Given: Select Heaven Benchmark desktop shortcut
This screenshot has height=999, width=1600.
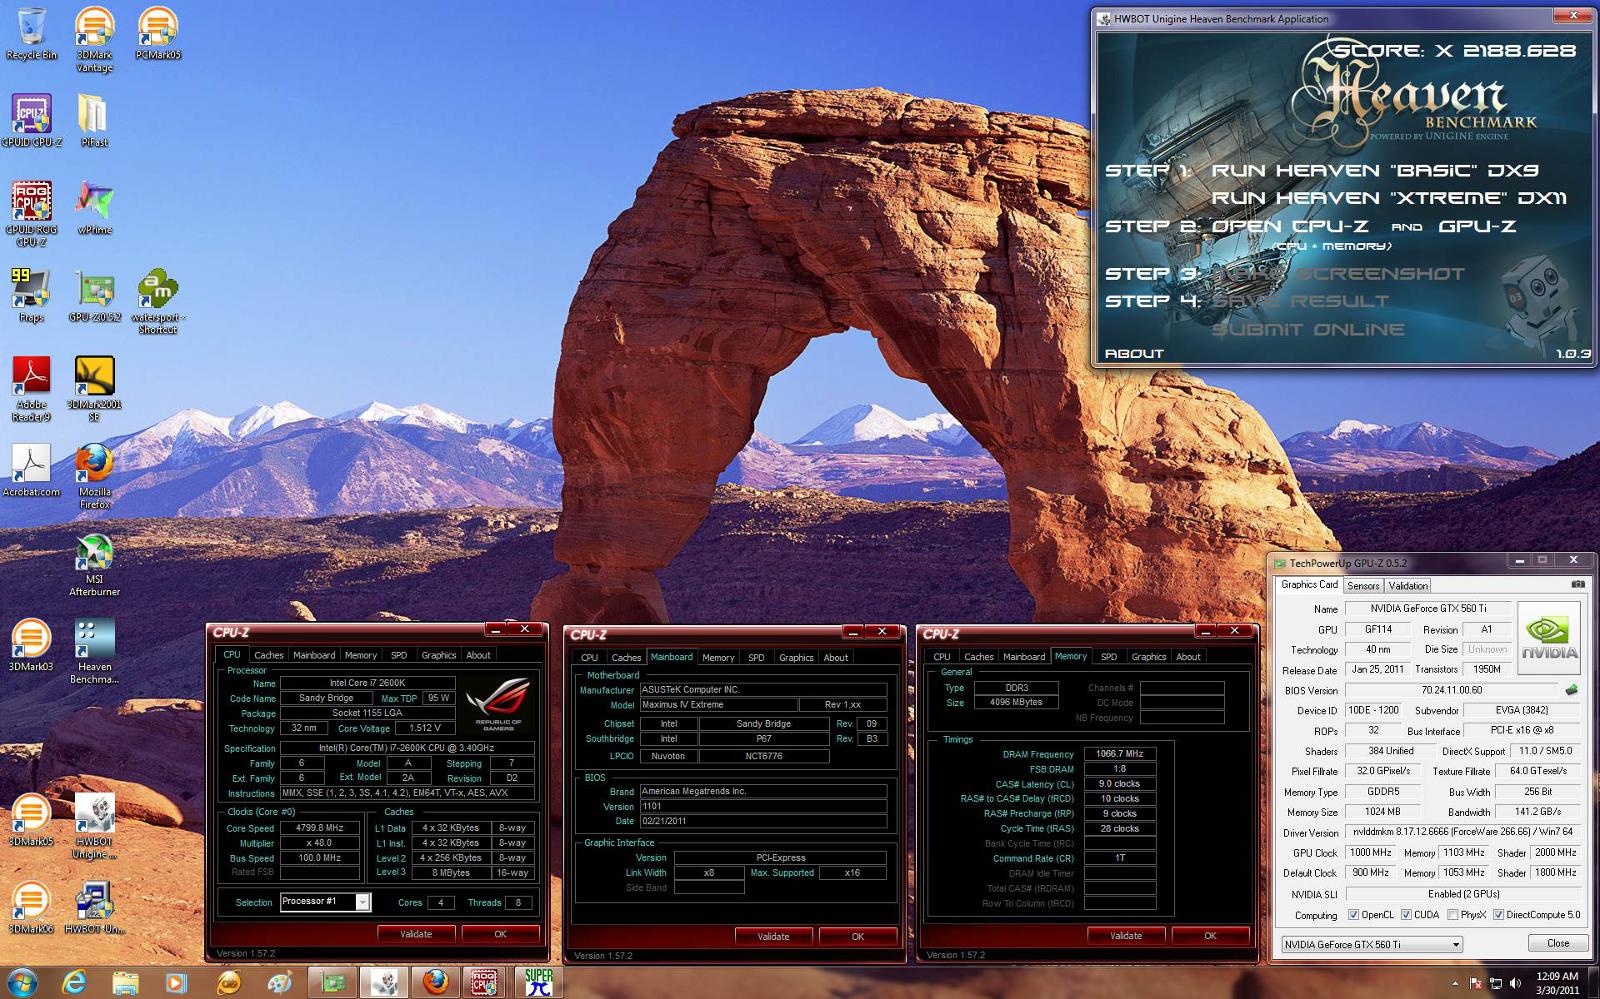Looking at the screenshot, I should point(94,651).
